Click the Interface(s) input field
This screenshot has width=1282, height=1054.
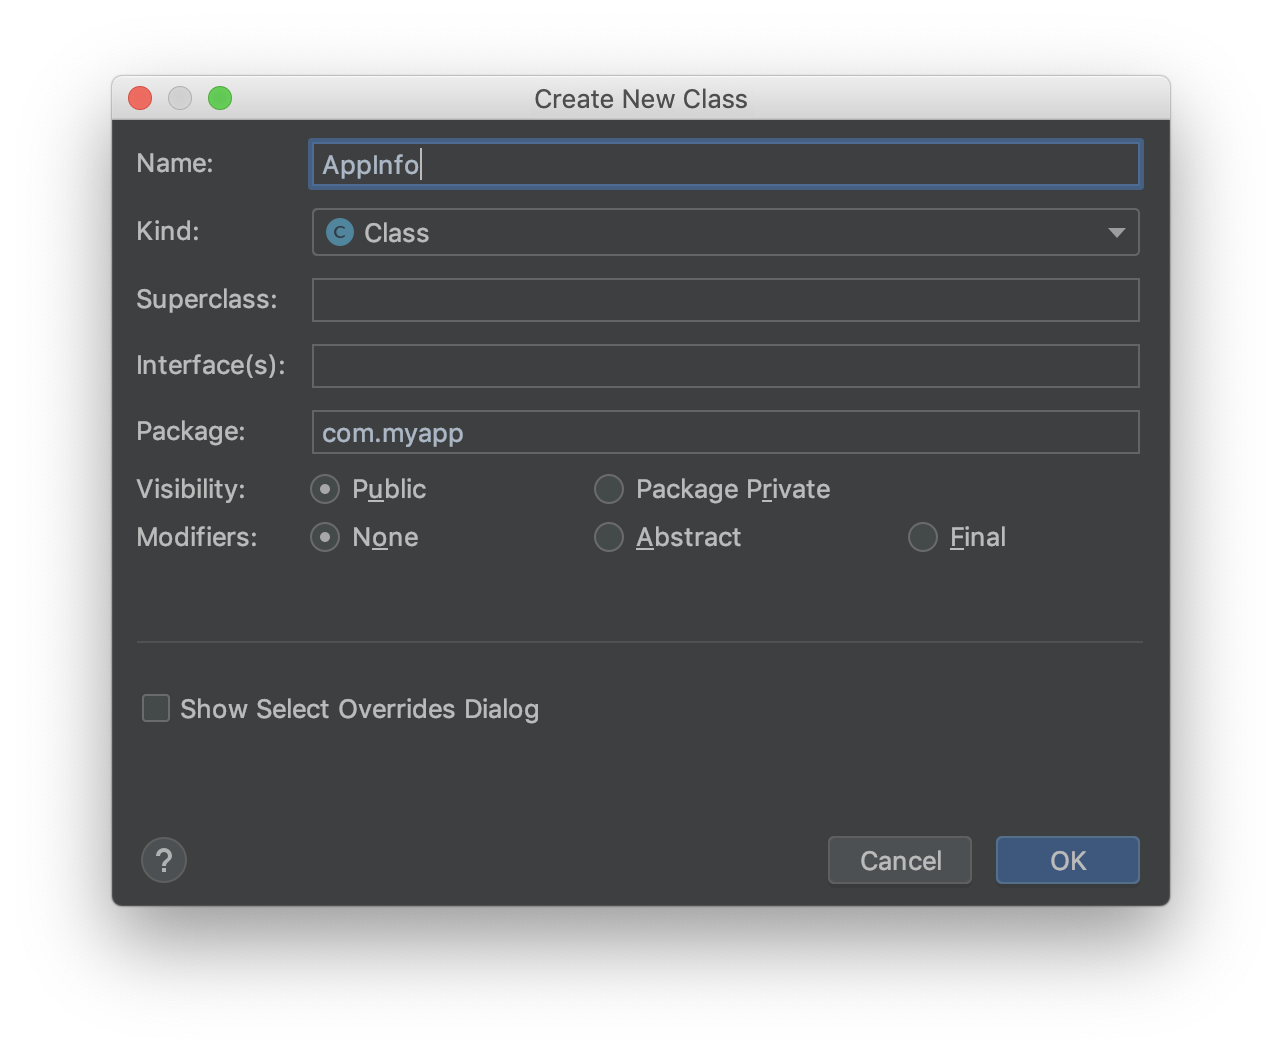click(x=726, y=366)
